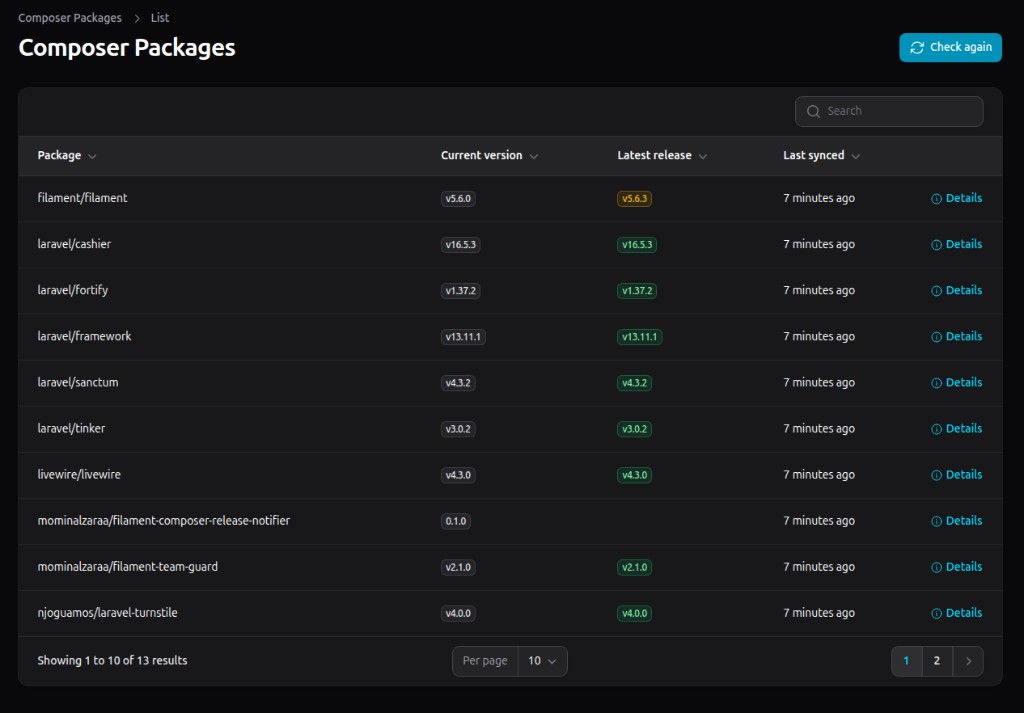The height and width of the screenshot is (713, 1024).
Task: Click njoguamos/laravel-turnstile package name
Action: (x=108, y=613)
